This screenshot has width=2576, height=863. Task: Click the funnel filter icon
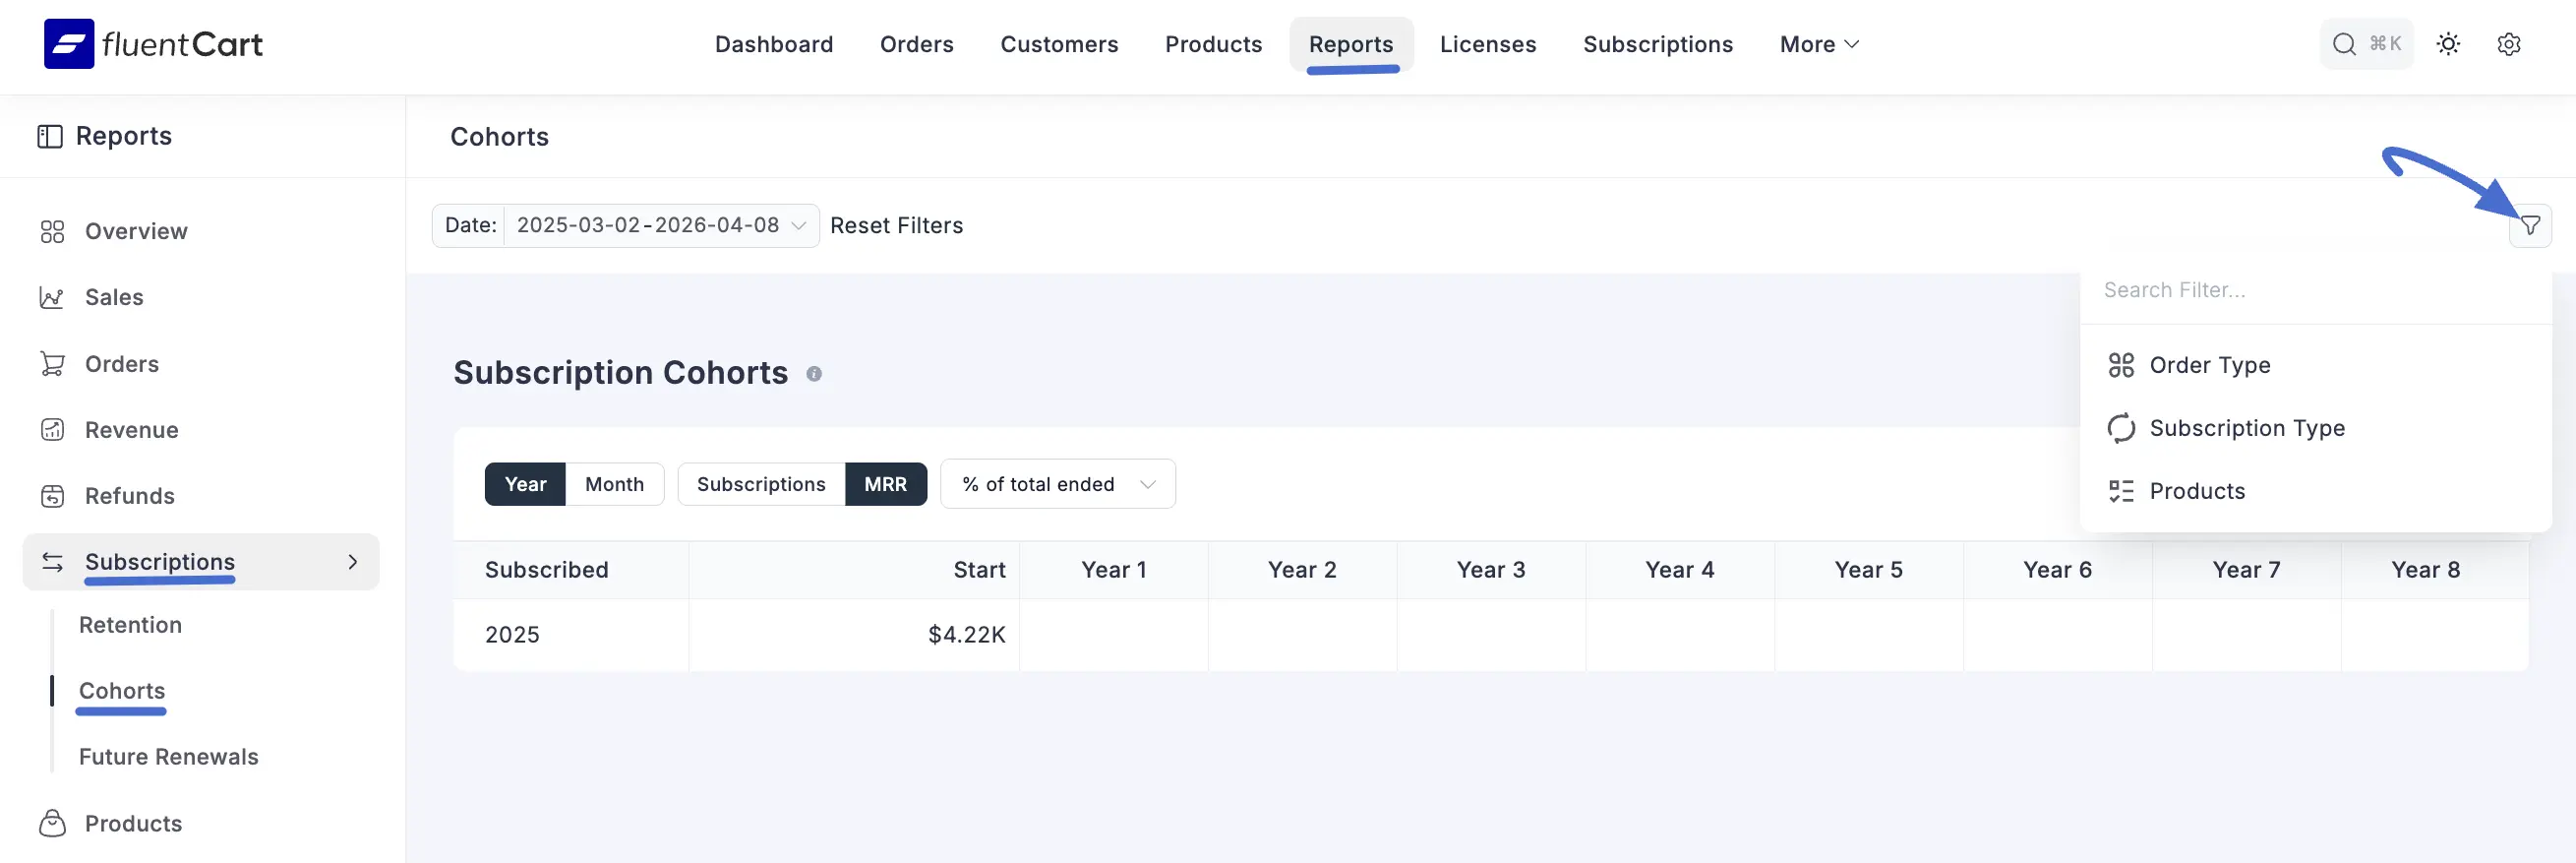[x=2529, y=226]
